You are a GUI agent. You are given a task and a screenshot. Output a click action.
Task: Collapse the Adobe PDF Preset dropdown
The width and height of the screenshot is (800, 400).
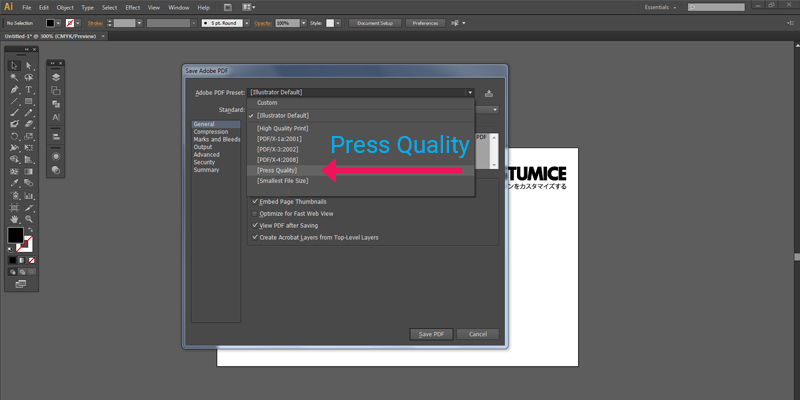pos(469,92)
